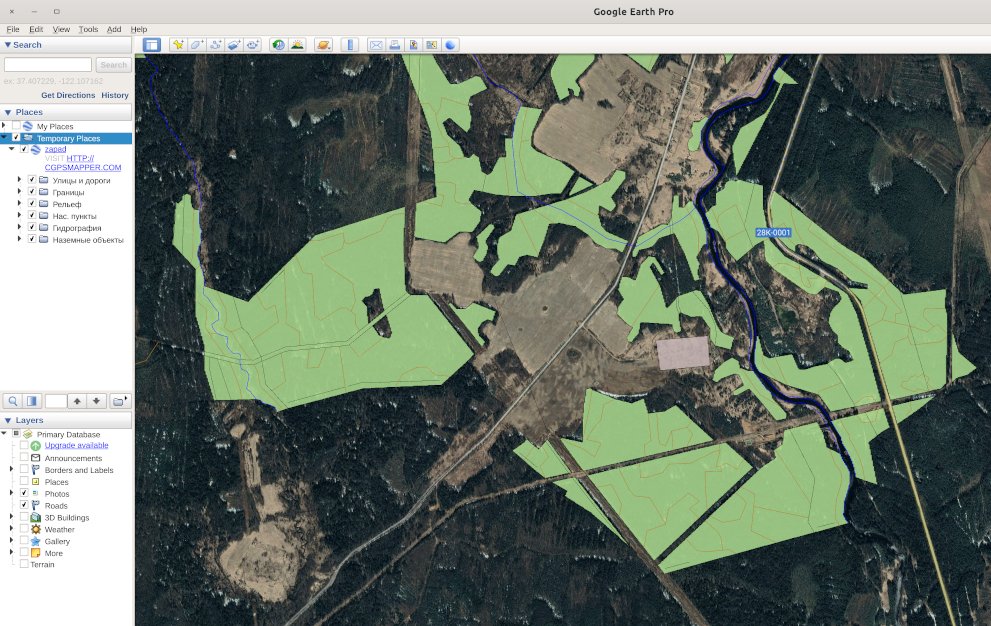Open the planet switcher icon
991x626 pixels.
point(323,45)
